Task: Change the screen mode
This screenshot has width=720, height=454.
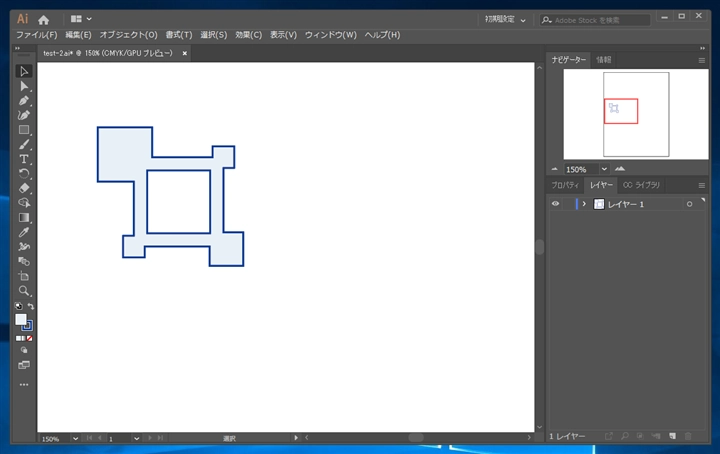Action: [x=24, y=365]
